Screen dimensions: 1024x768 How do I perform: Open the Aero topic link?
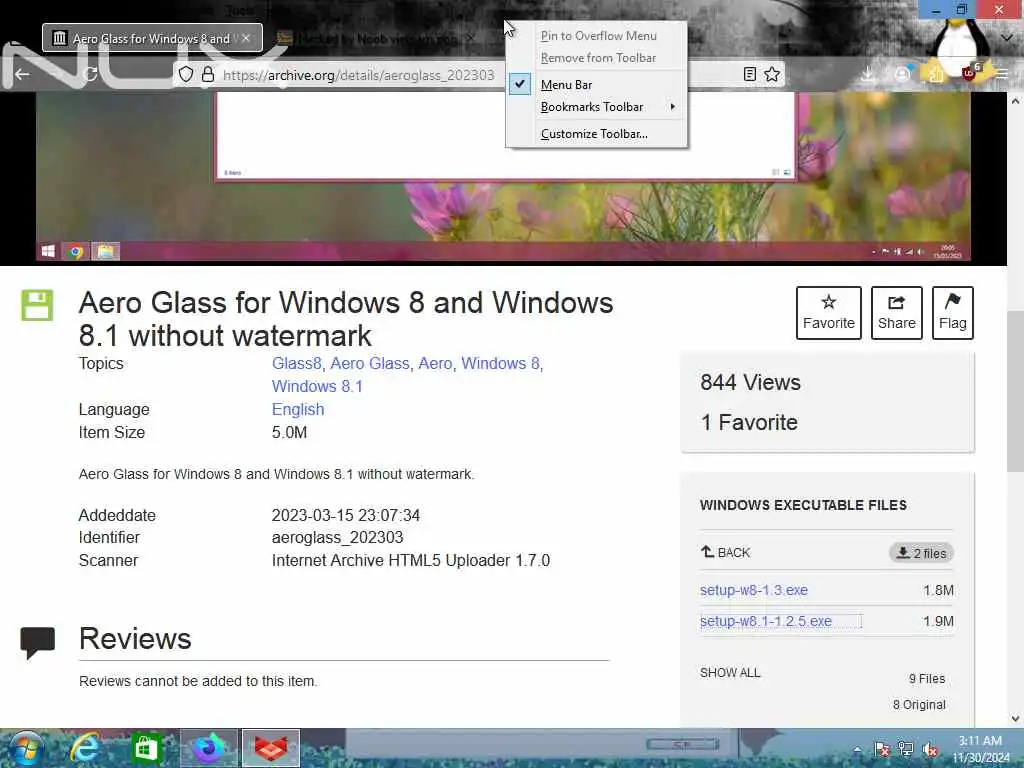pos(435,364)
